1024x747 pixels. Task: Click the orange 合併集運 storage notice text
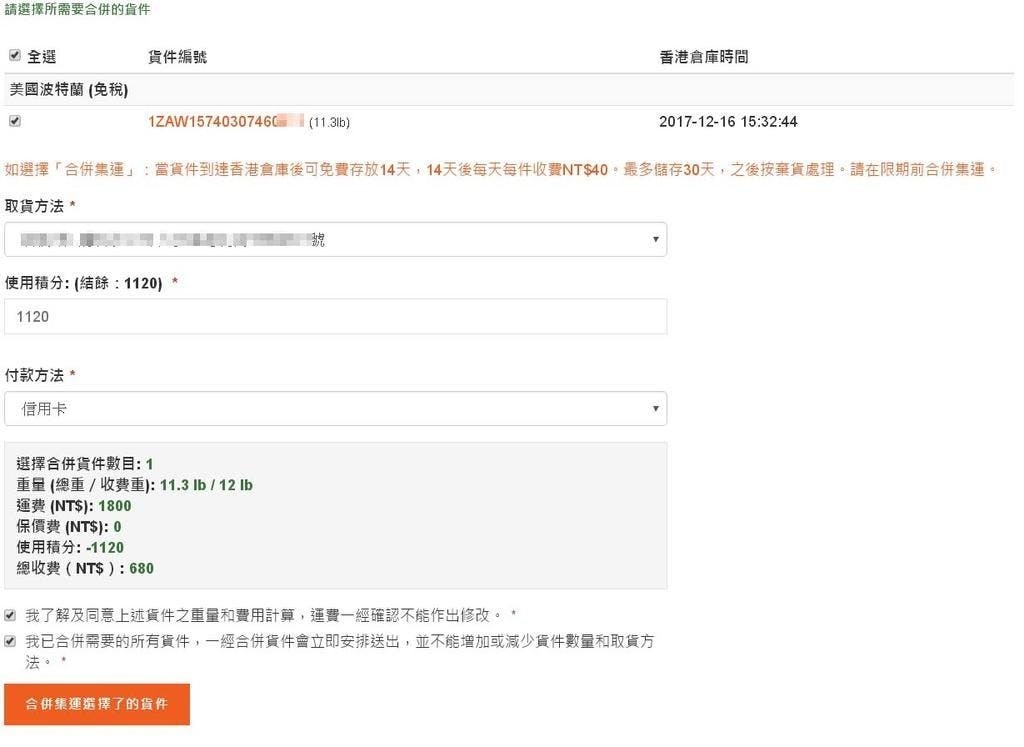coord(500,169)
